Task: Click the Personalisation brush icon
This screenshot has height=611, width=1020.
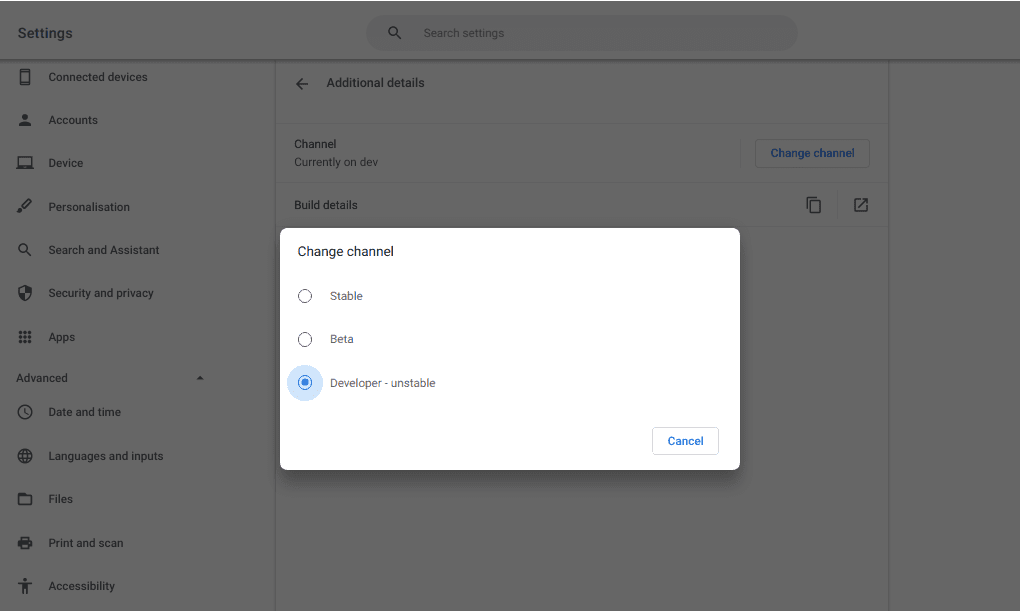Action: pos(24,206)
